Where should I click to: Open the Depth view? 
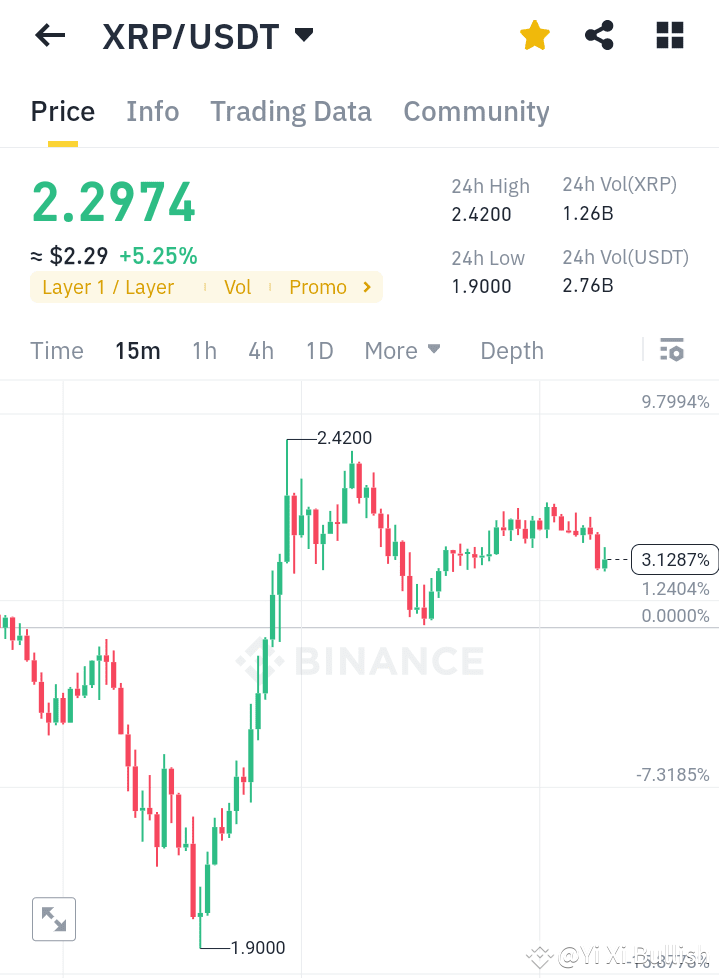tap(511, 350)
